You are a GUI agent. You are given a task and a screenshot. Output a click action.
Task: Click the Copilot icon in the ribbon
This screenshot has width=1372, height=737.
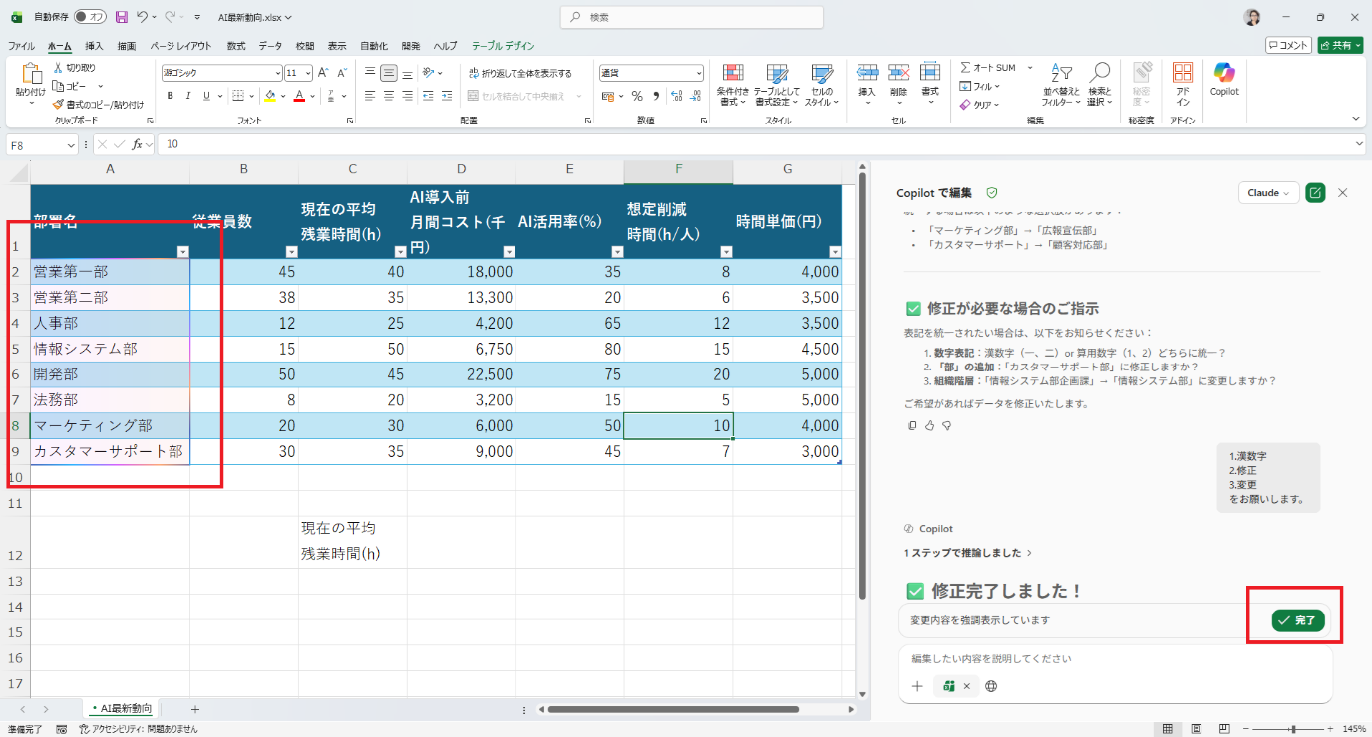coord(1223,78)
